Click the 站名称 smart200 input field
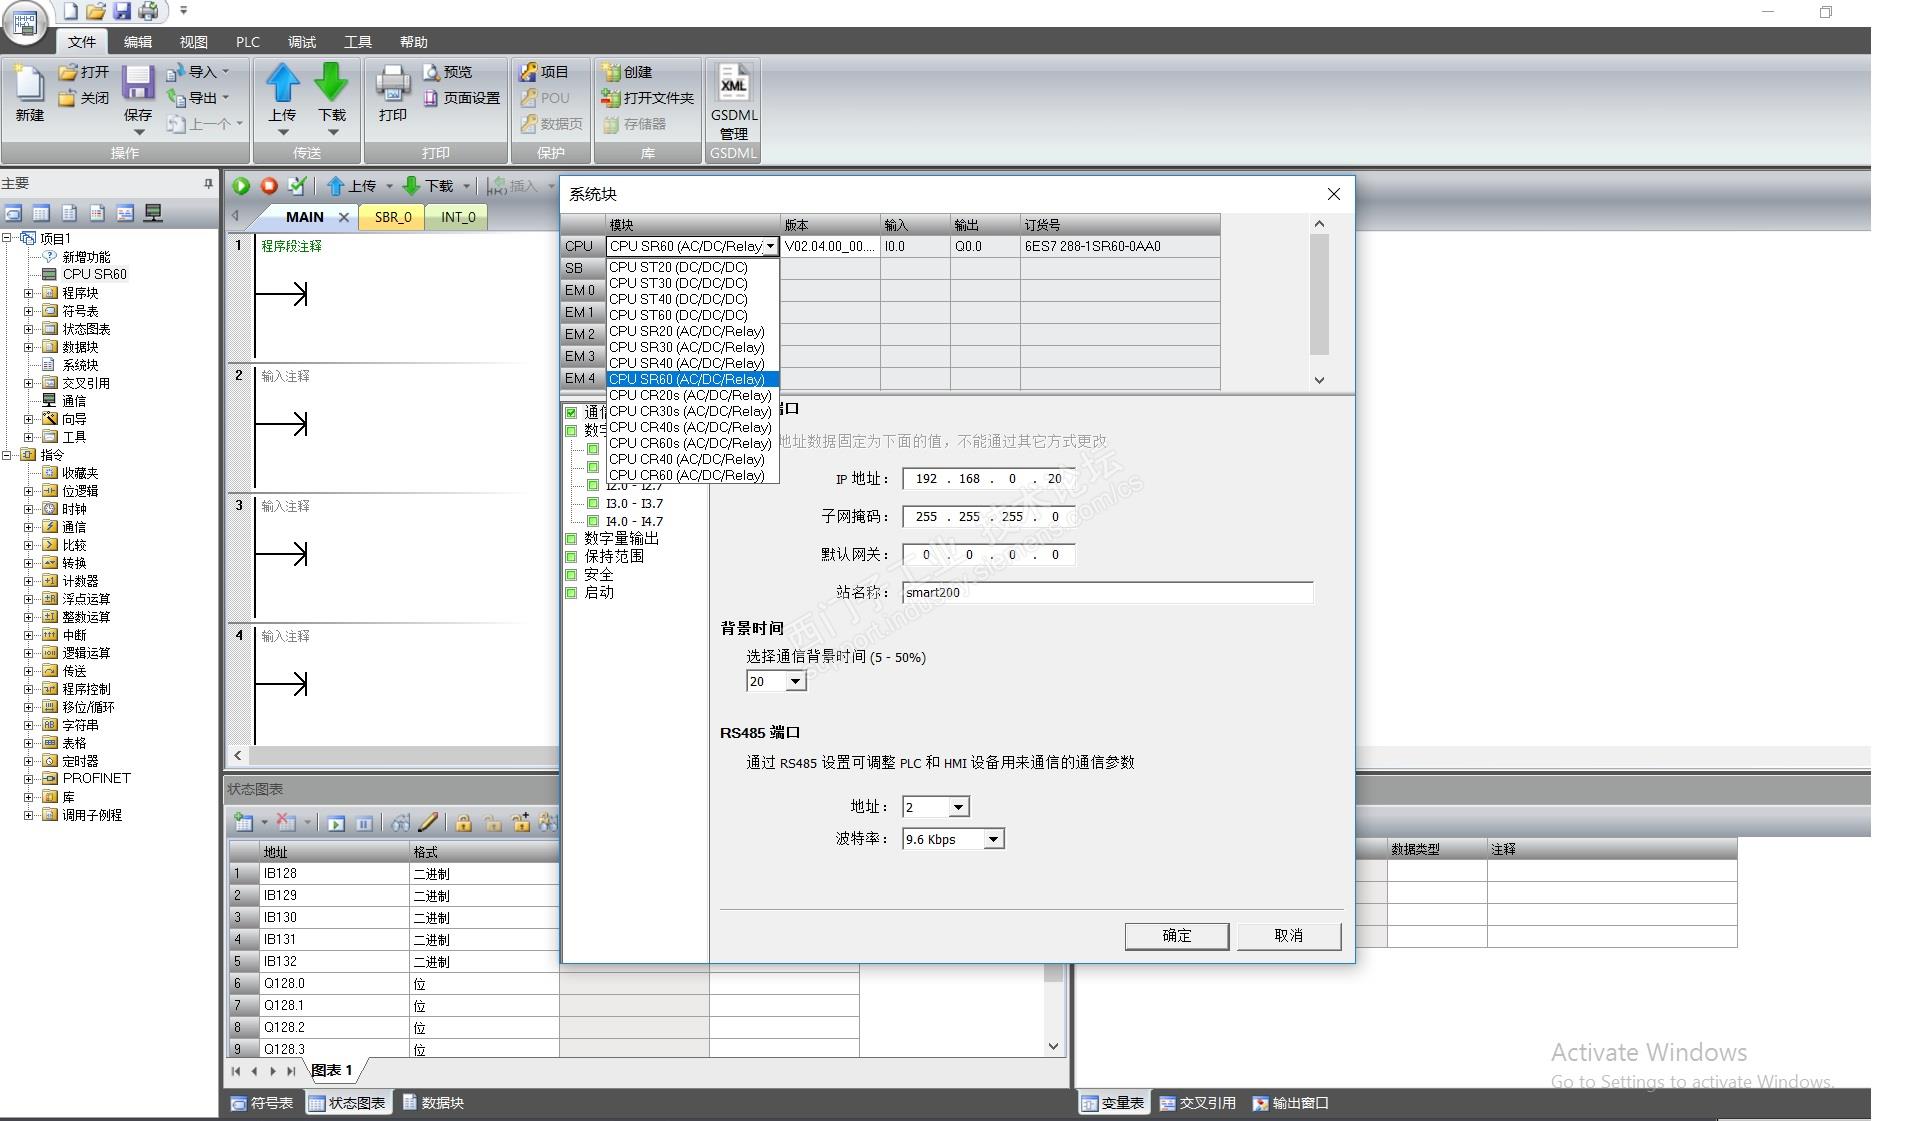1924x1121 pixels. 1106,593
